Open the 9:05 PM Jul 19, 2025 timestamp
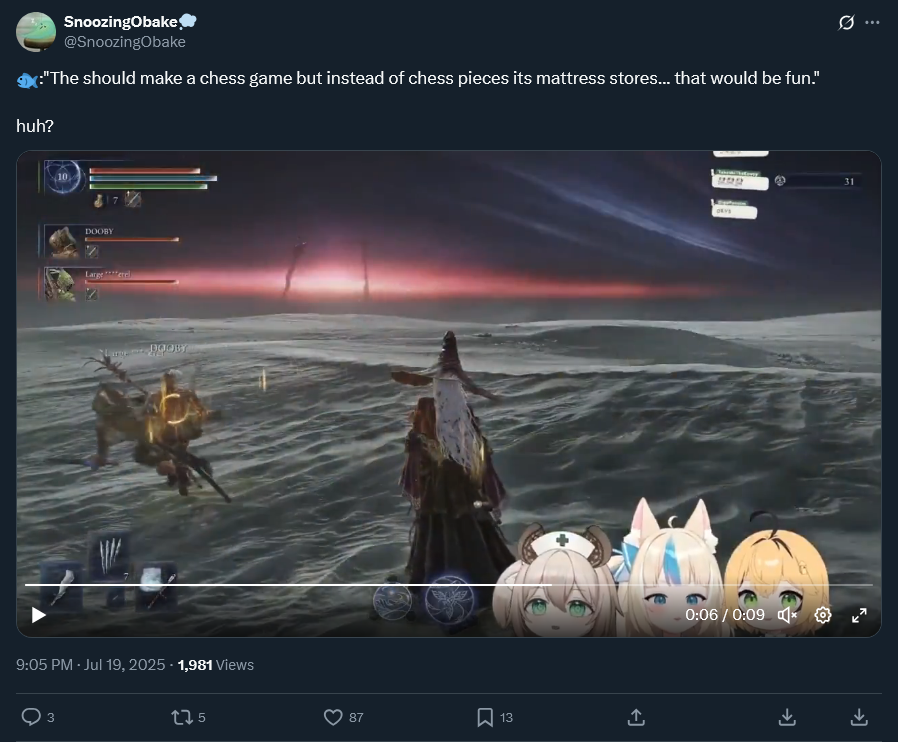The image size is (898, 742). tap(90, 665)
